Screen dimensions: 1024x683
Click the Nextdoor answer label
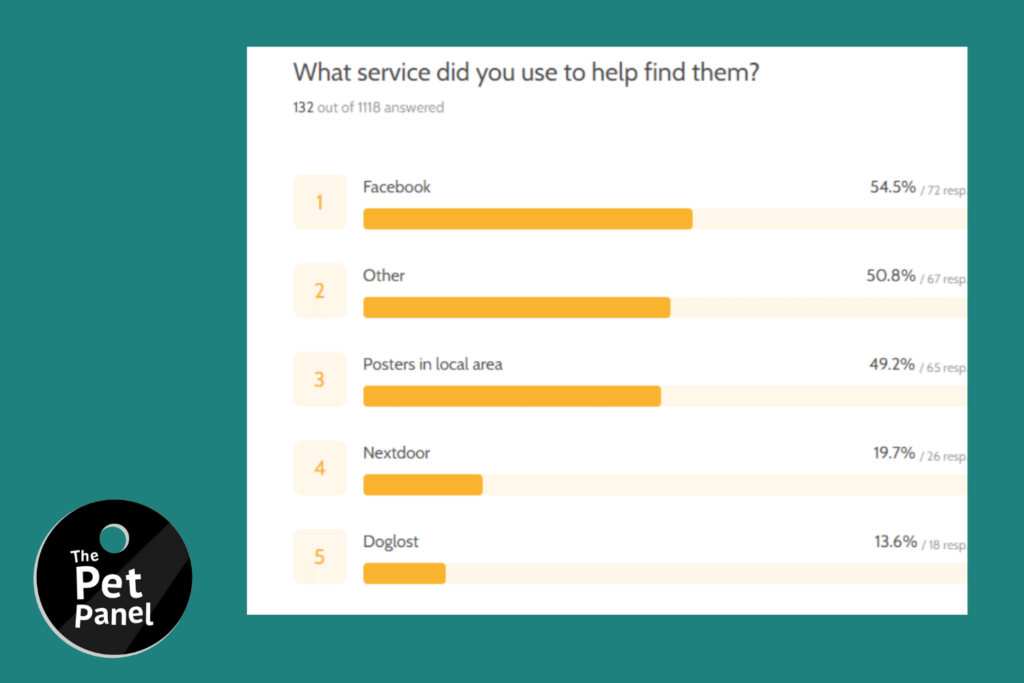tap(396, 453)
